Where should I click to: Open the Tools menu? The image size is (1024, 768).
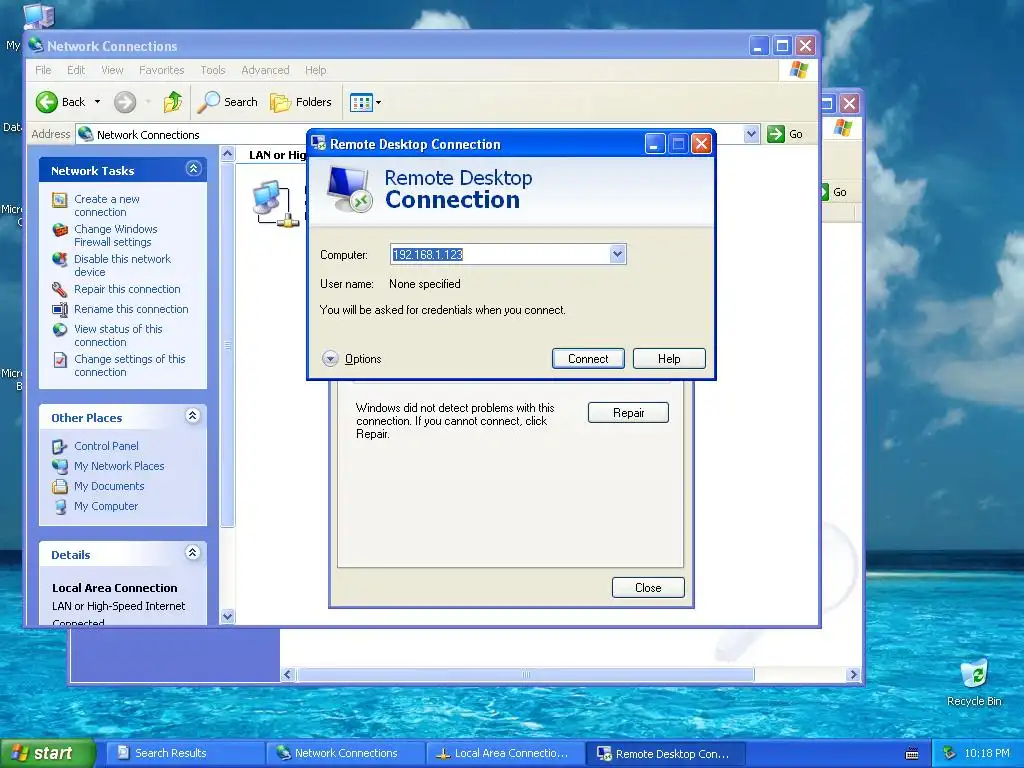point(212,70)
